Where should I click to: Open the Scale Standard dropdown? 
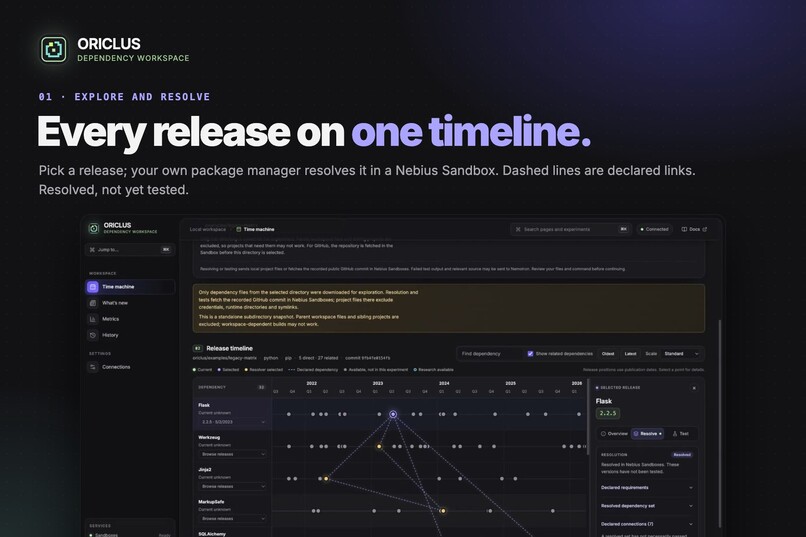point(681,354)
